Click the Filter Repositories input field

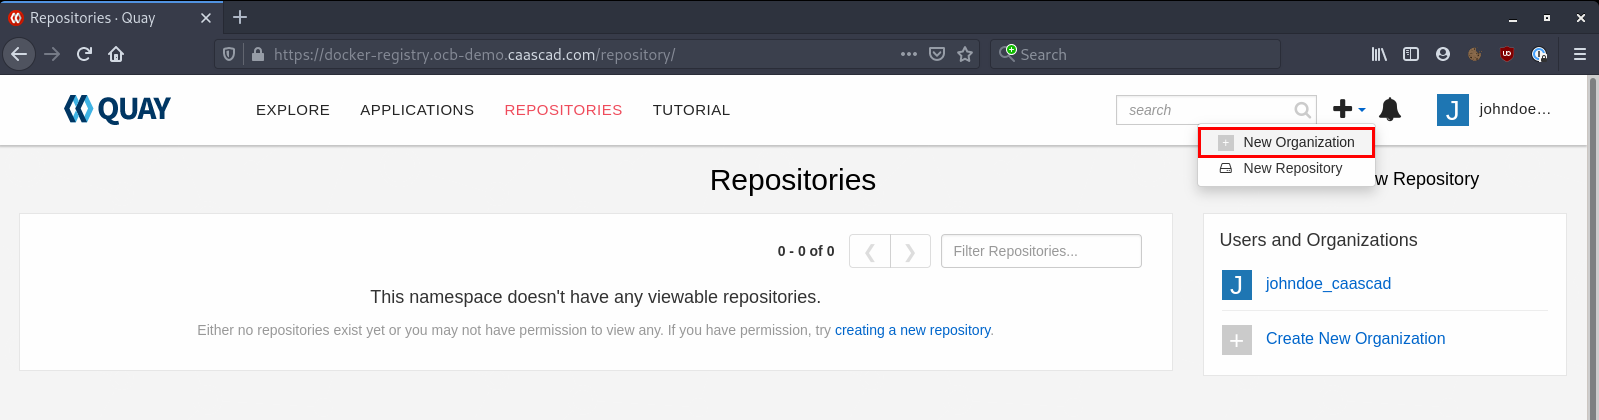[1041, 251]
